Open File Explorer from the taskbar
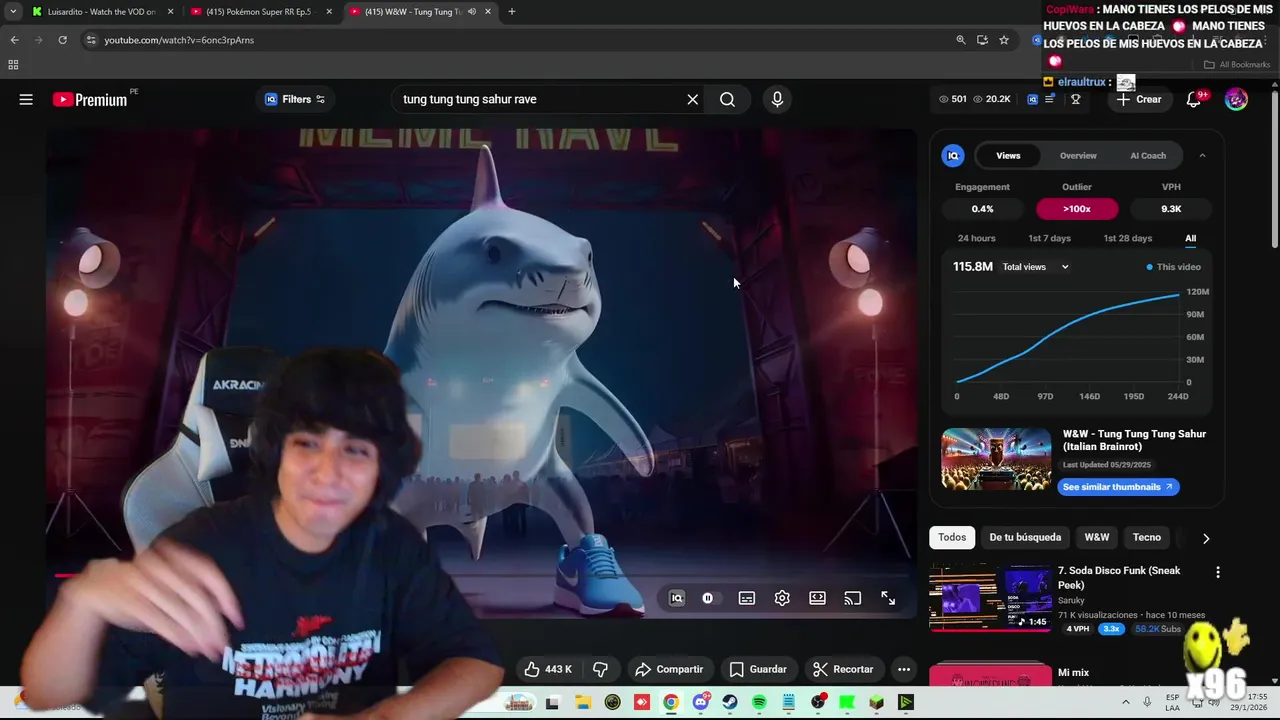Screen dimensions: 1280x720 [582, 703]
